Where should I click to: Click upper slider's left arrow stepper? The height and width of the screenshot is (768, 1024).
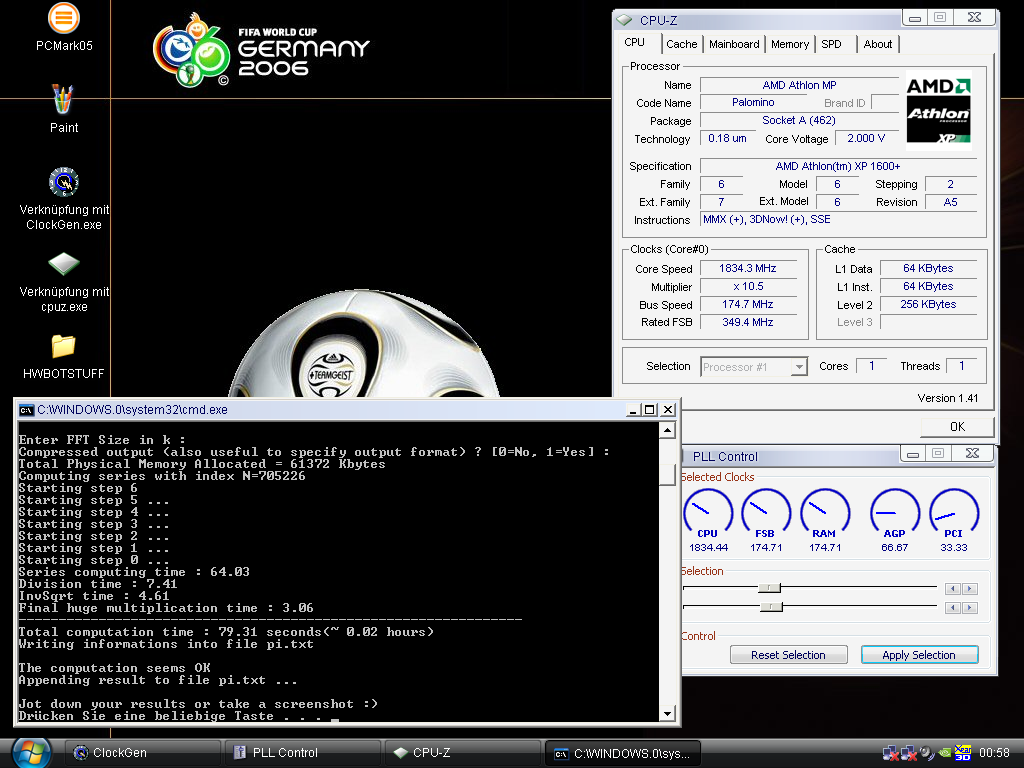[953, 589]
